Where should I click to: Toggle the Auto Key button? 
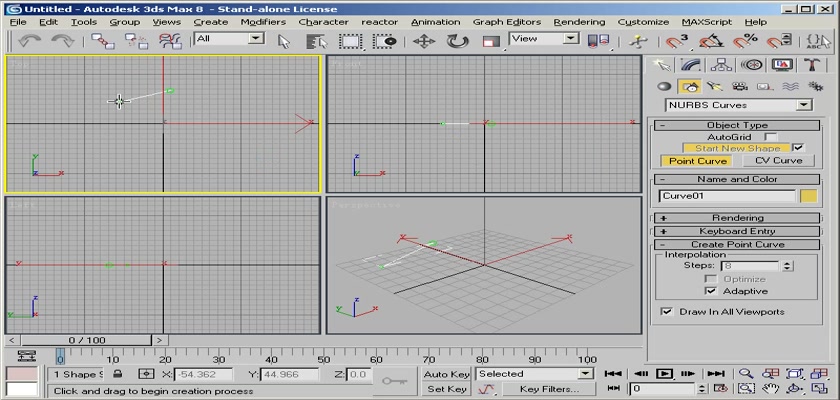446,374
